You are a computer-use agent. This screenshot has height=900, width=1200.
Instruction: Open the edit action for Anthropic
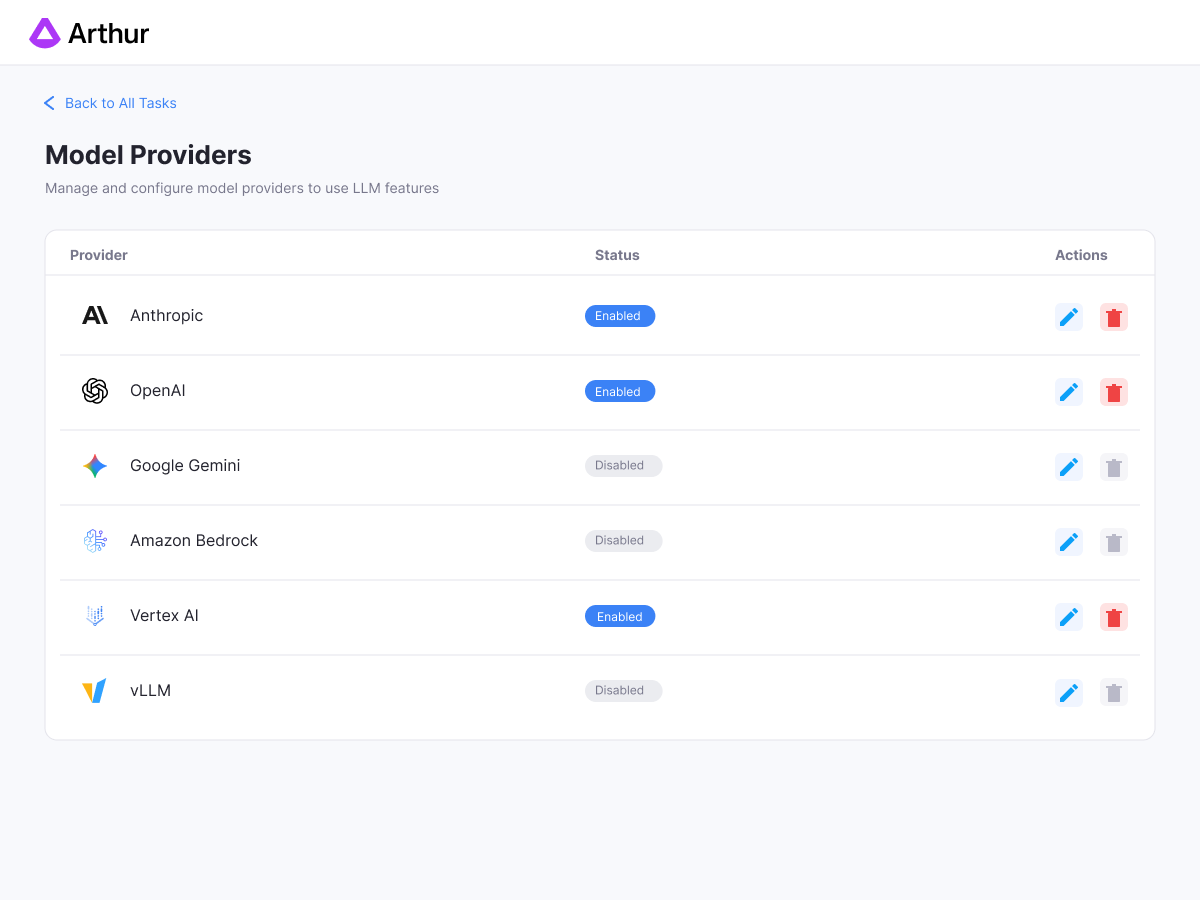(1068, 316)
